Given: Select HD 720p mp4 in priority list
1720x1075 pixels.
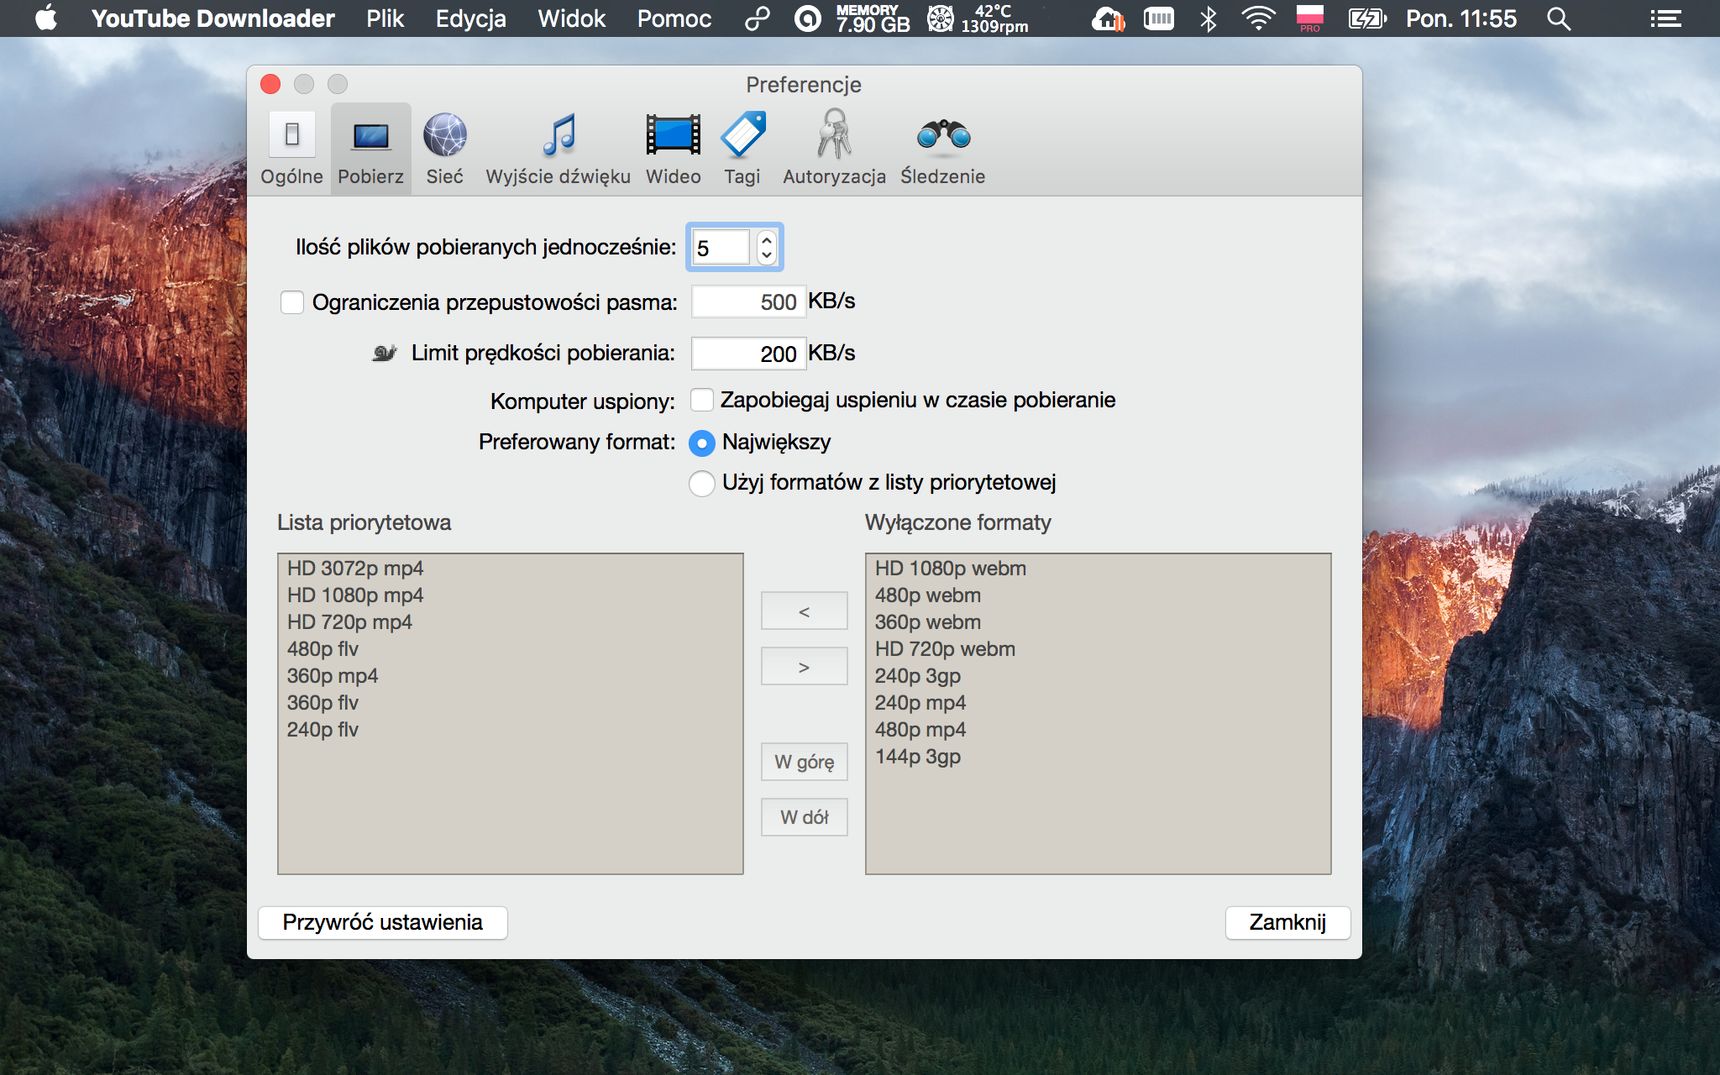Looking at the screenshot, I should (510, 622).
